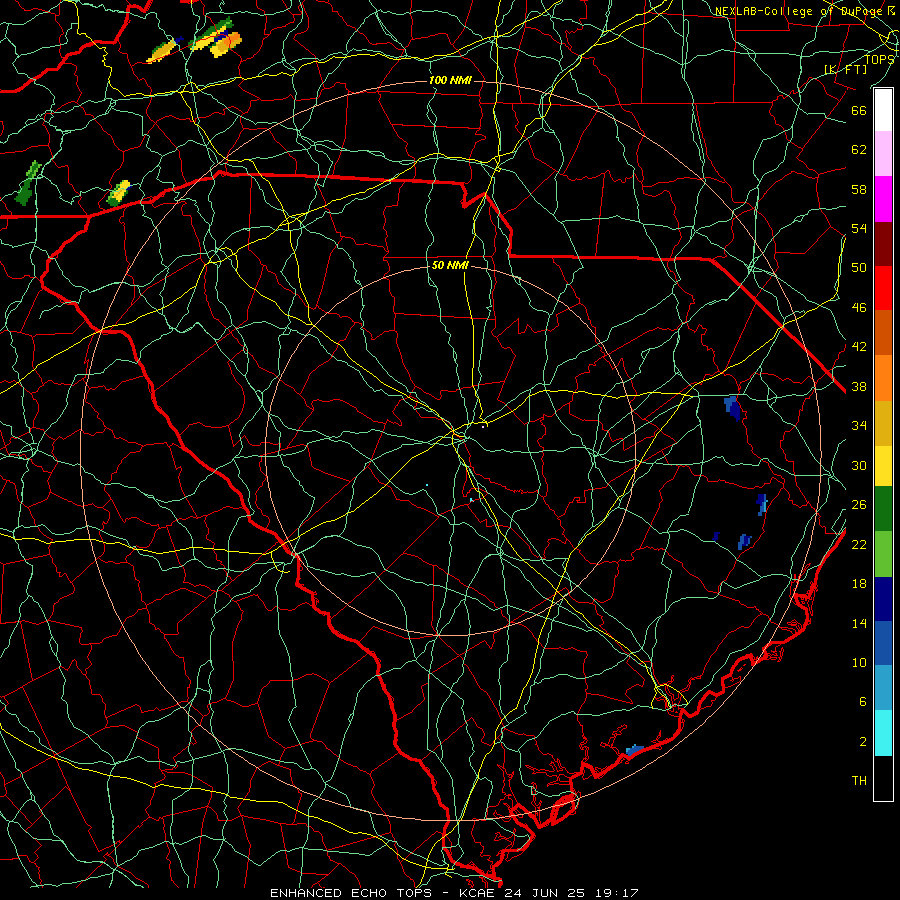Click the dark green 26 kft legend swatch
Screen dimensions: 900x900
883,509
